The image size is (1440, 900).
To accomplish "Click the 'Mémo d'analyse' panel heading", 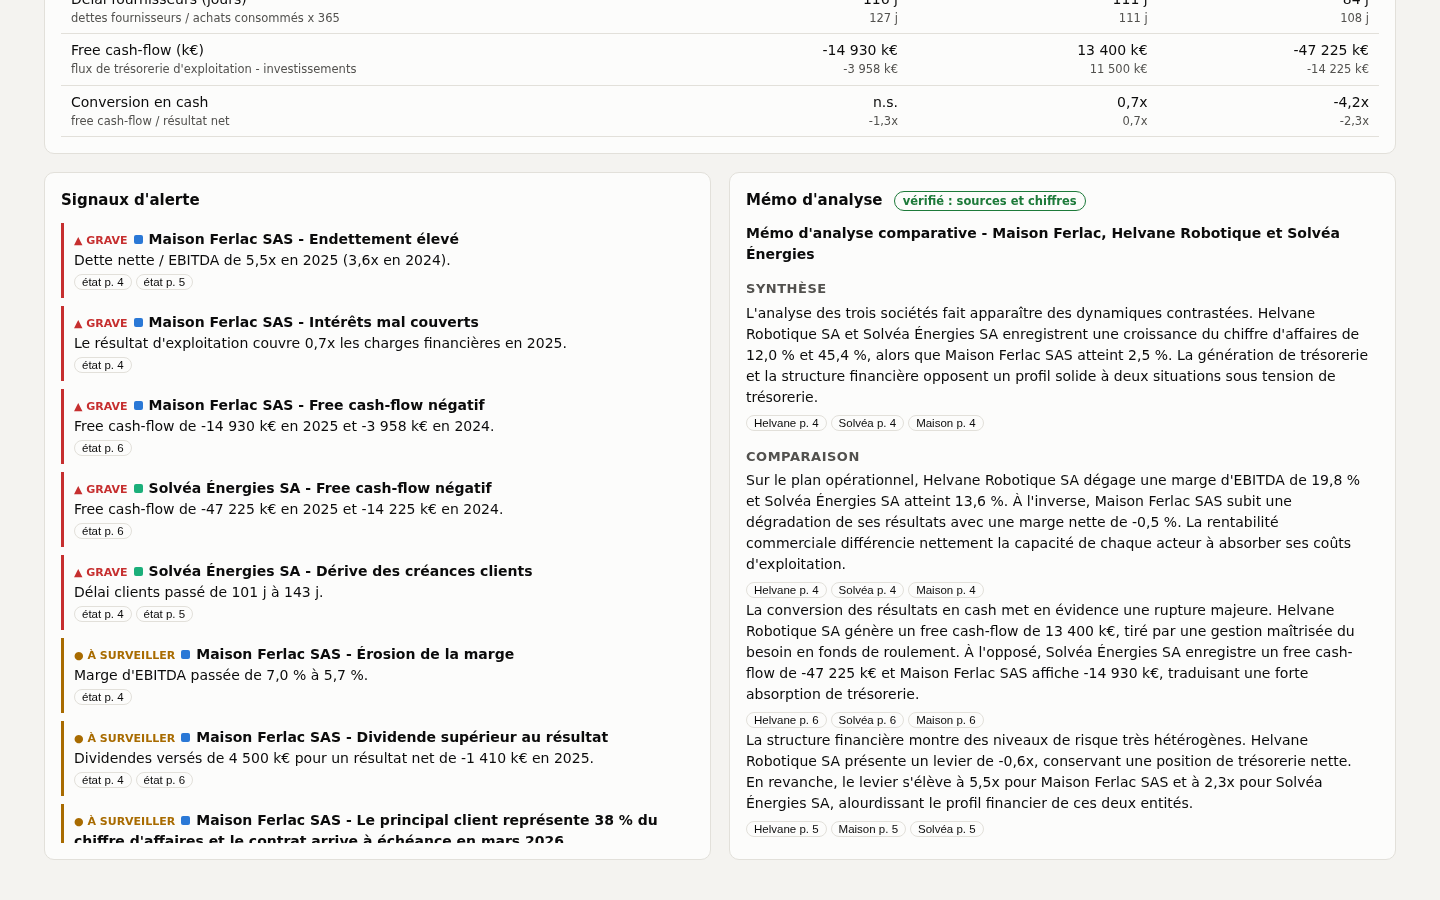I will 814,200.
